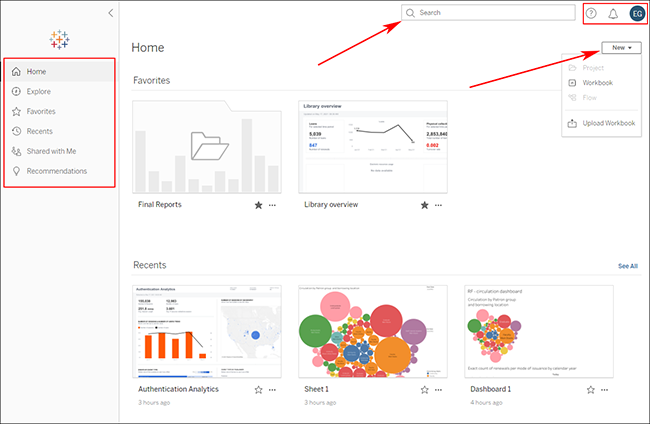Open the New dropdown button
650x424 pixels.
(621, 48)
